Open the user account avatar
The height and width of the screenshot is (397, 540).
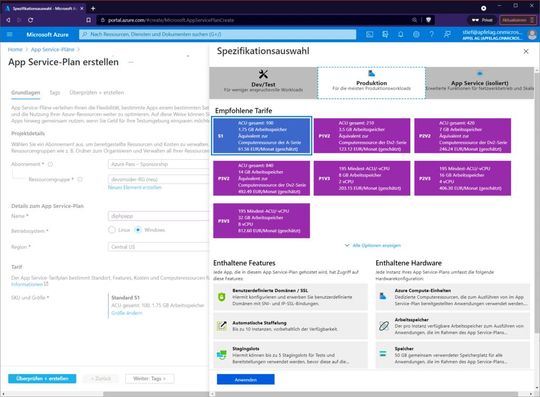(532, 34)
